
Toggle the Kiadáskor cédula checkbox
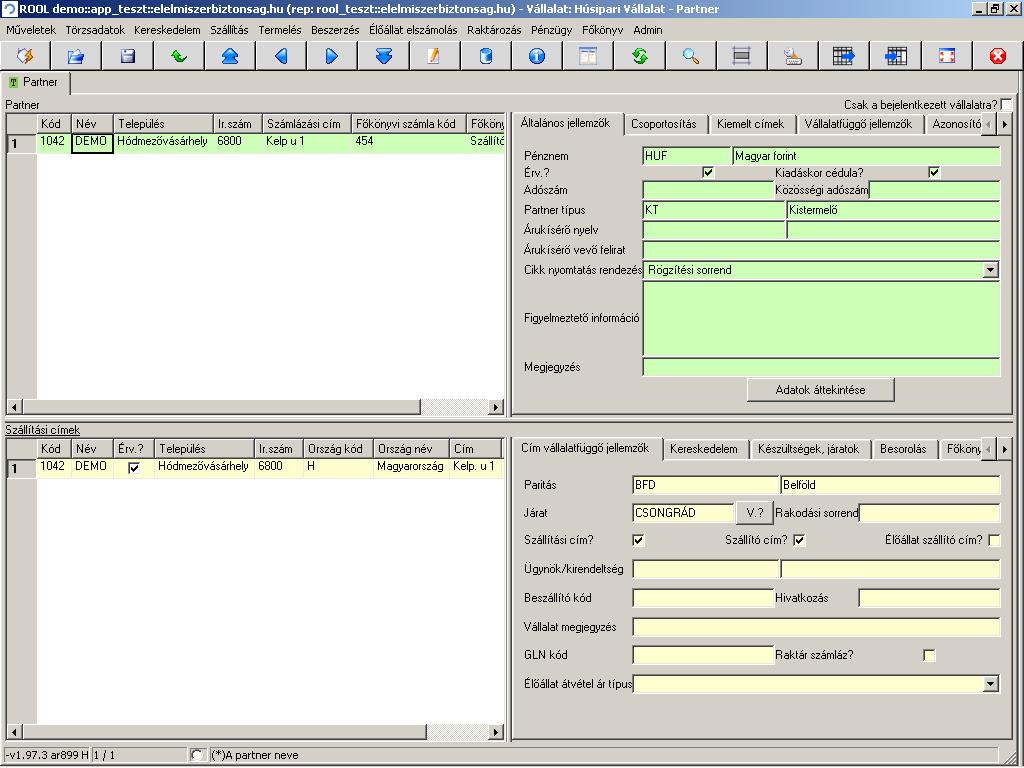click(934, 172)
